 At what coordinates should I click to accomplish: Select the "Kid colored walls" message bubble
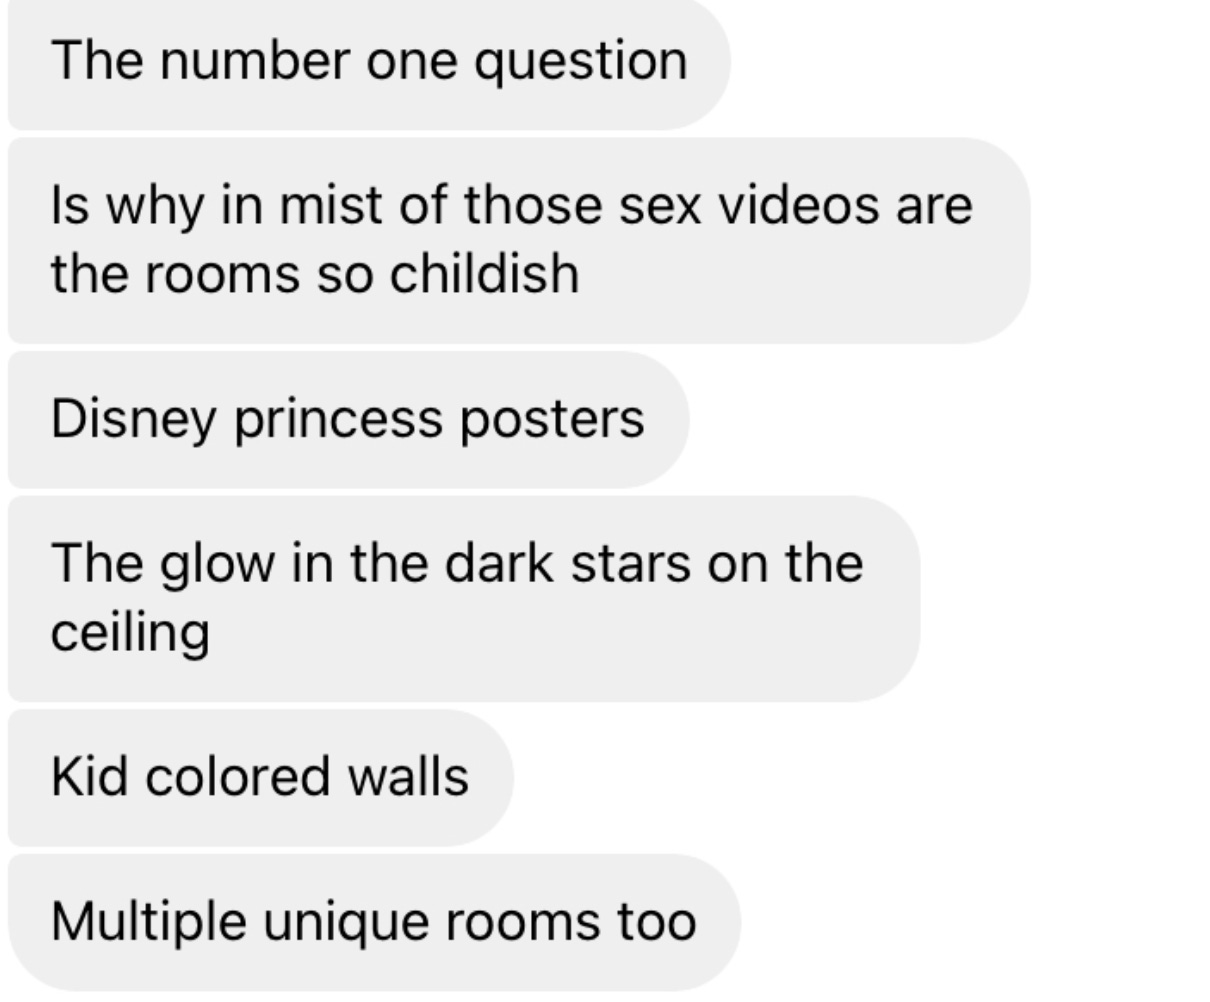coord(261,778)
